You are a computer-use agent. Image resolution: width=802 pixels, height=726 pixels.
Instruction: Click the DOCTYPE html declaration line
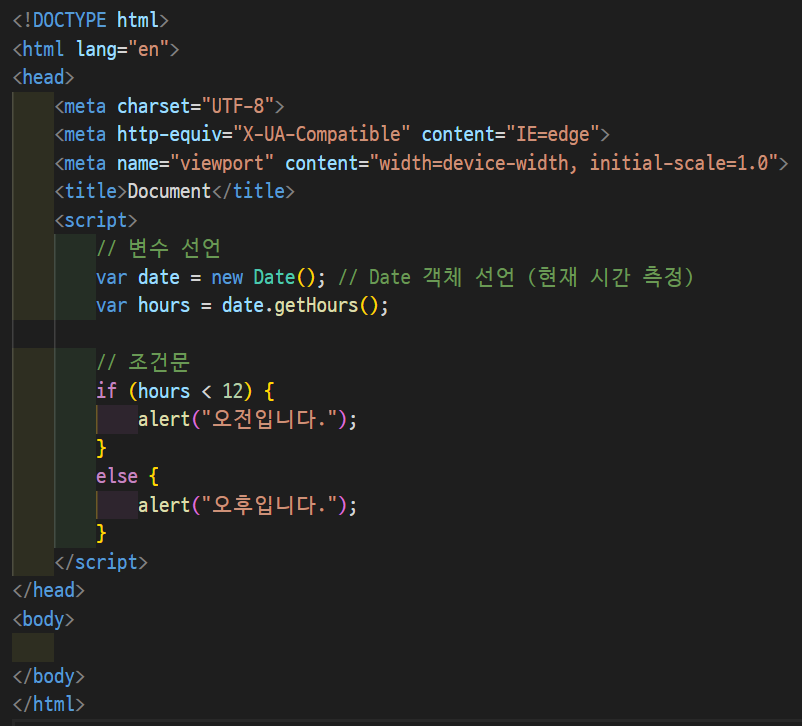[91, 20]
